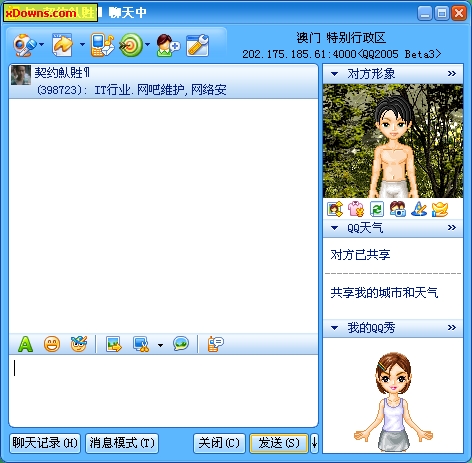Minimize the chat window
The height and width of the screenshot is (463, 472).
[x=425, y=13]
